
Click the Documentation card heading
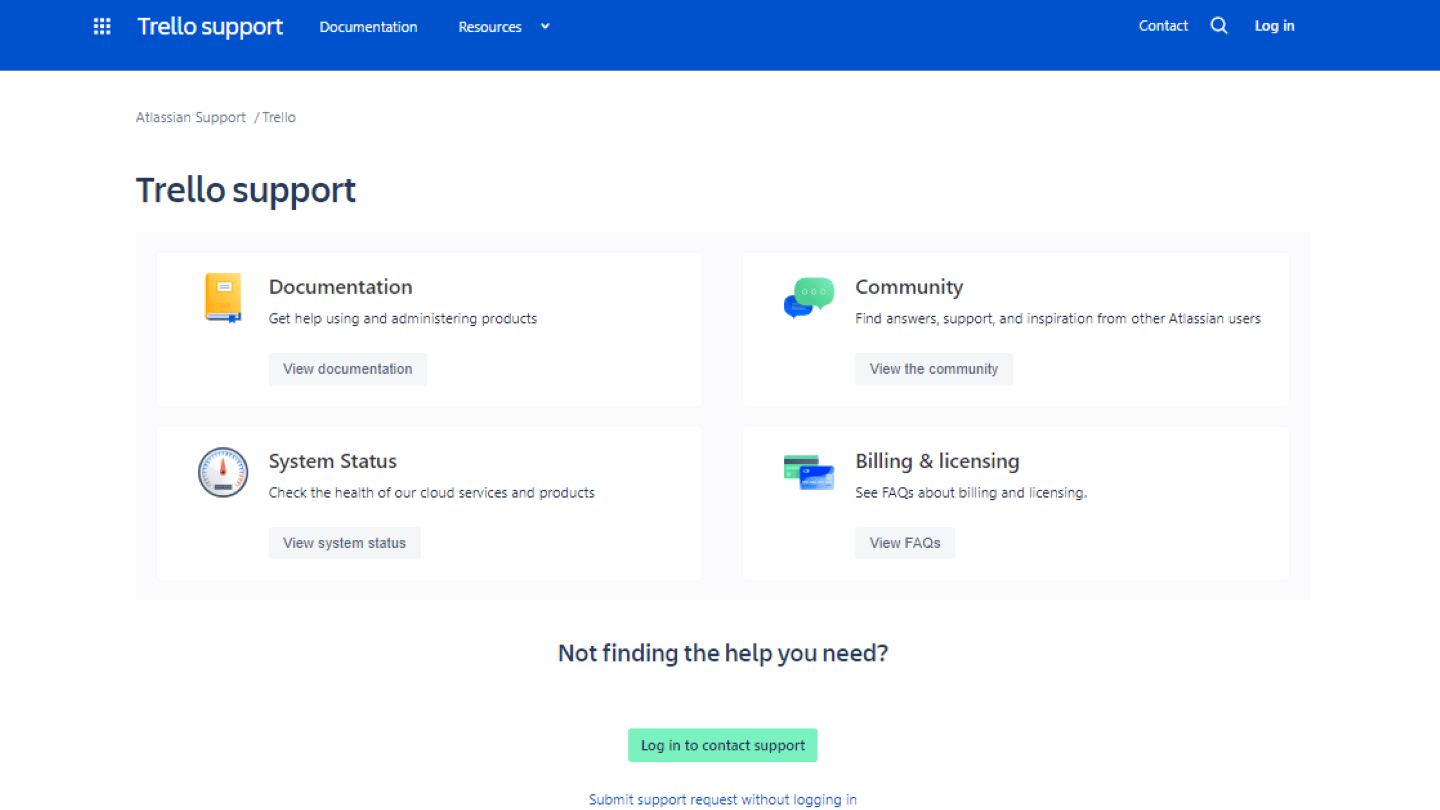341,287
